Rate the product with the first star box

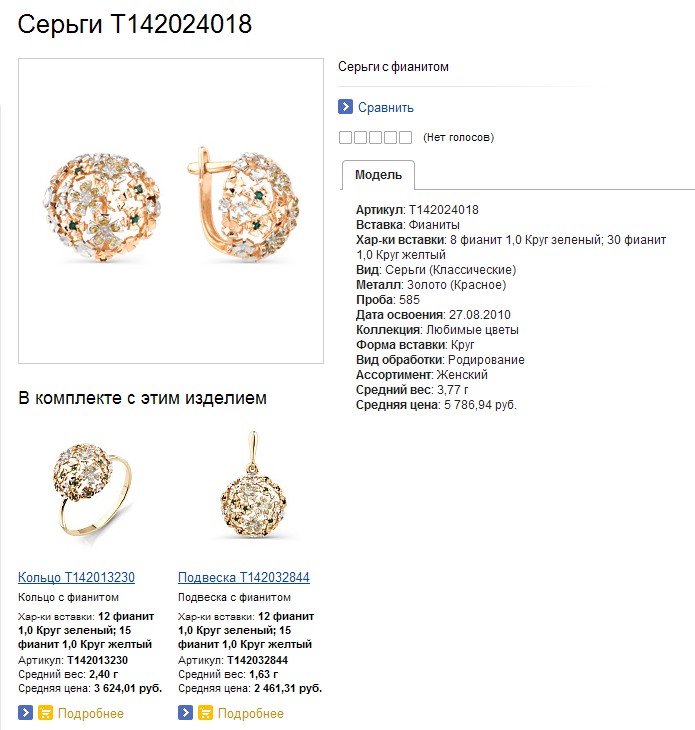[x=345, y=137]
